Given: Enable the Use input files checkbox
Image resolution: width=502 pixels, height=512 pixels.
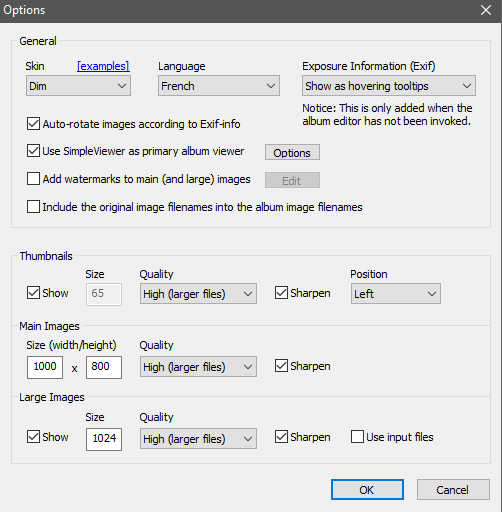Looking at the screenshot, I should 357,437.
